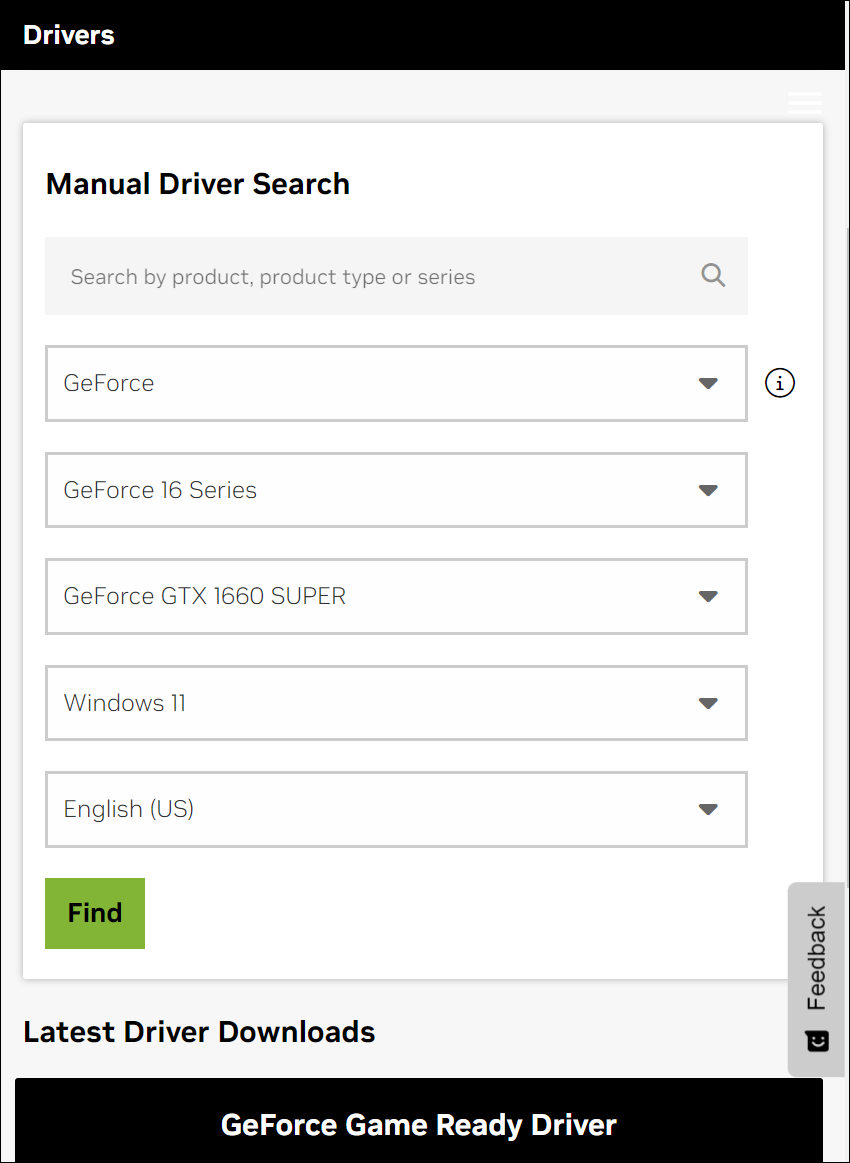Change the GeForce GTX 1660 SUPER product selection

pyautogui.click(x=380, y=597)
